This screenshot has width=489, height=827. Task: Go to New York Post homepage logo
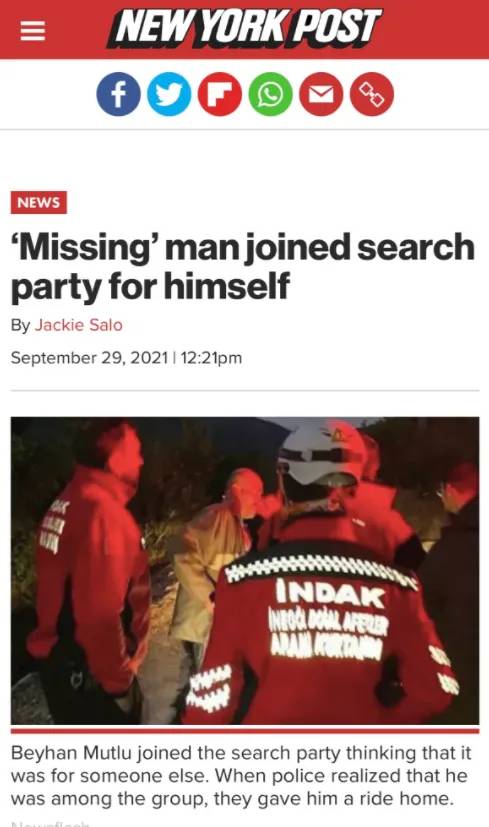coord(244,28)
